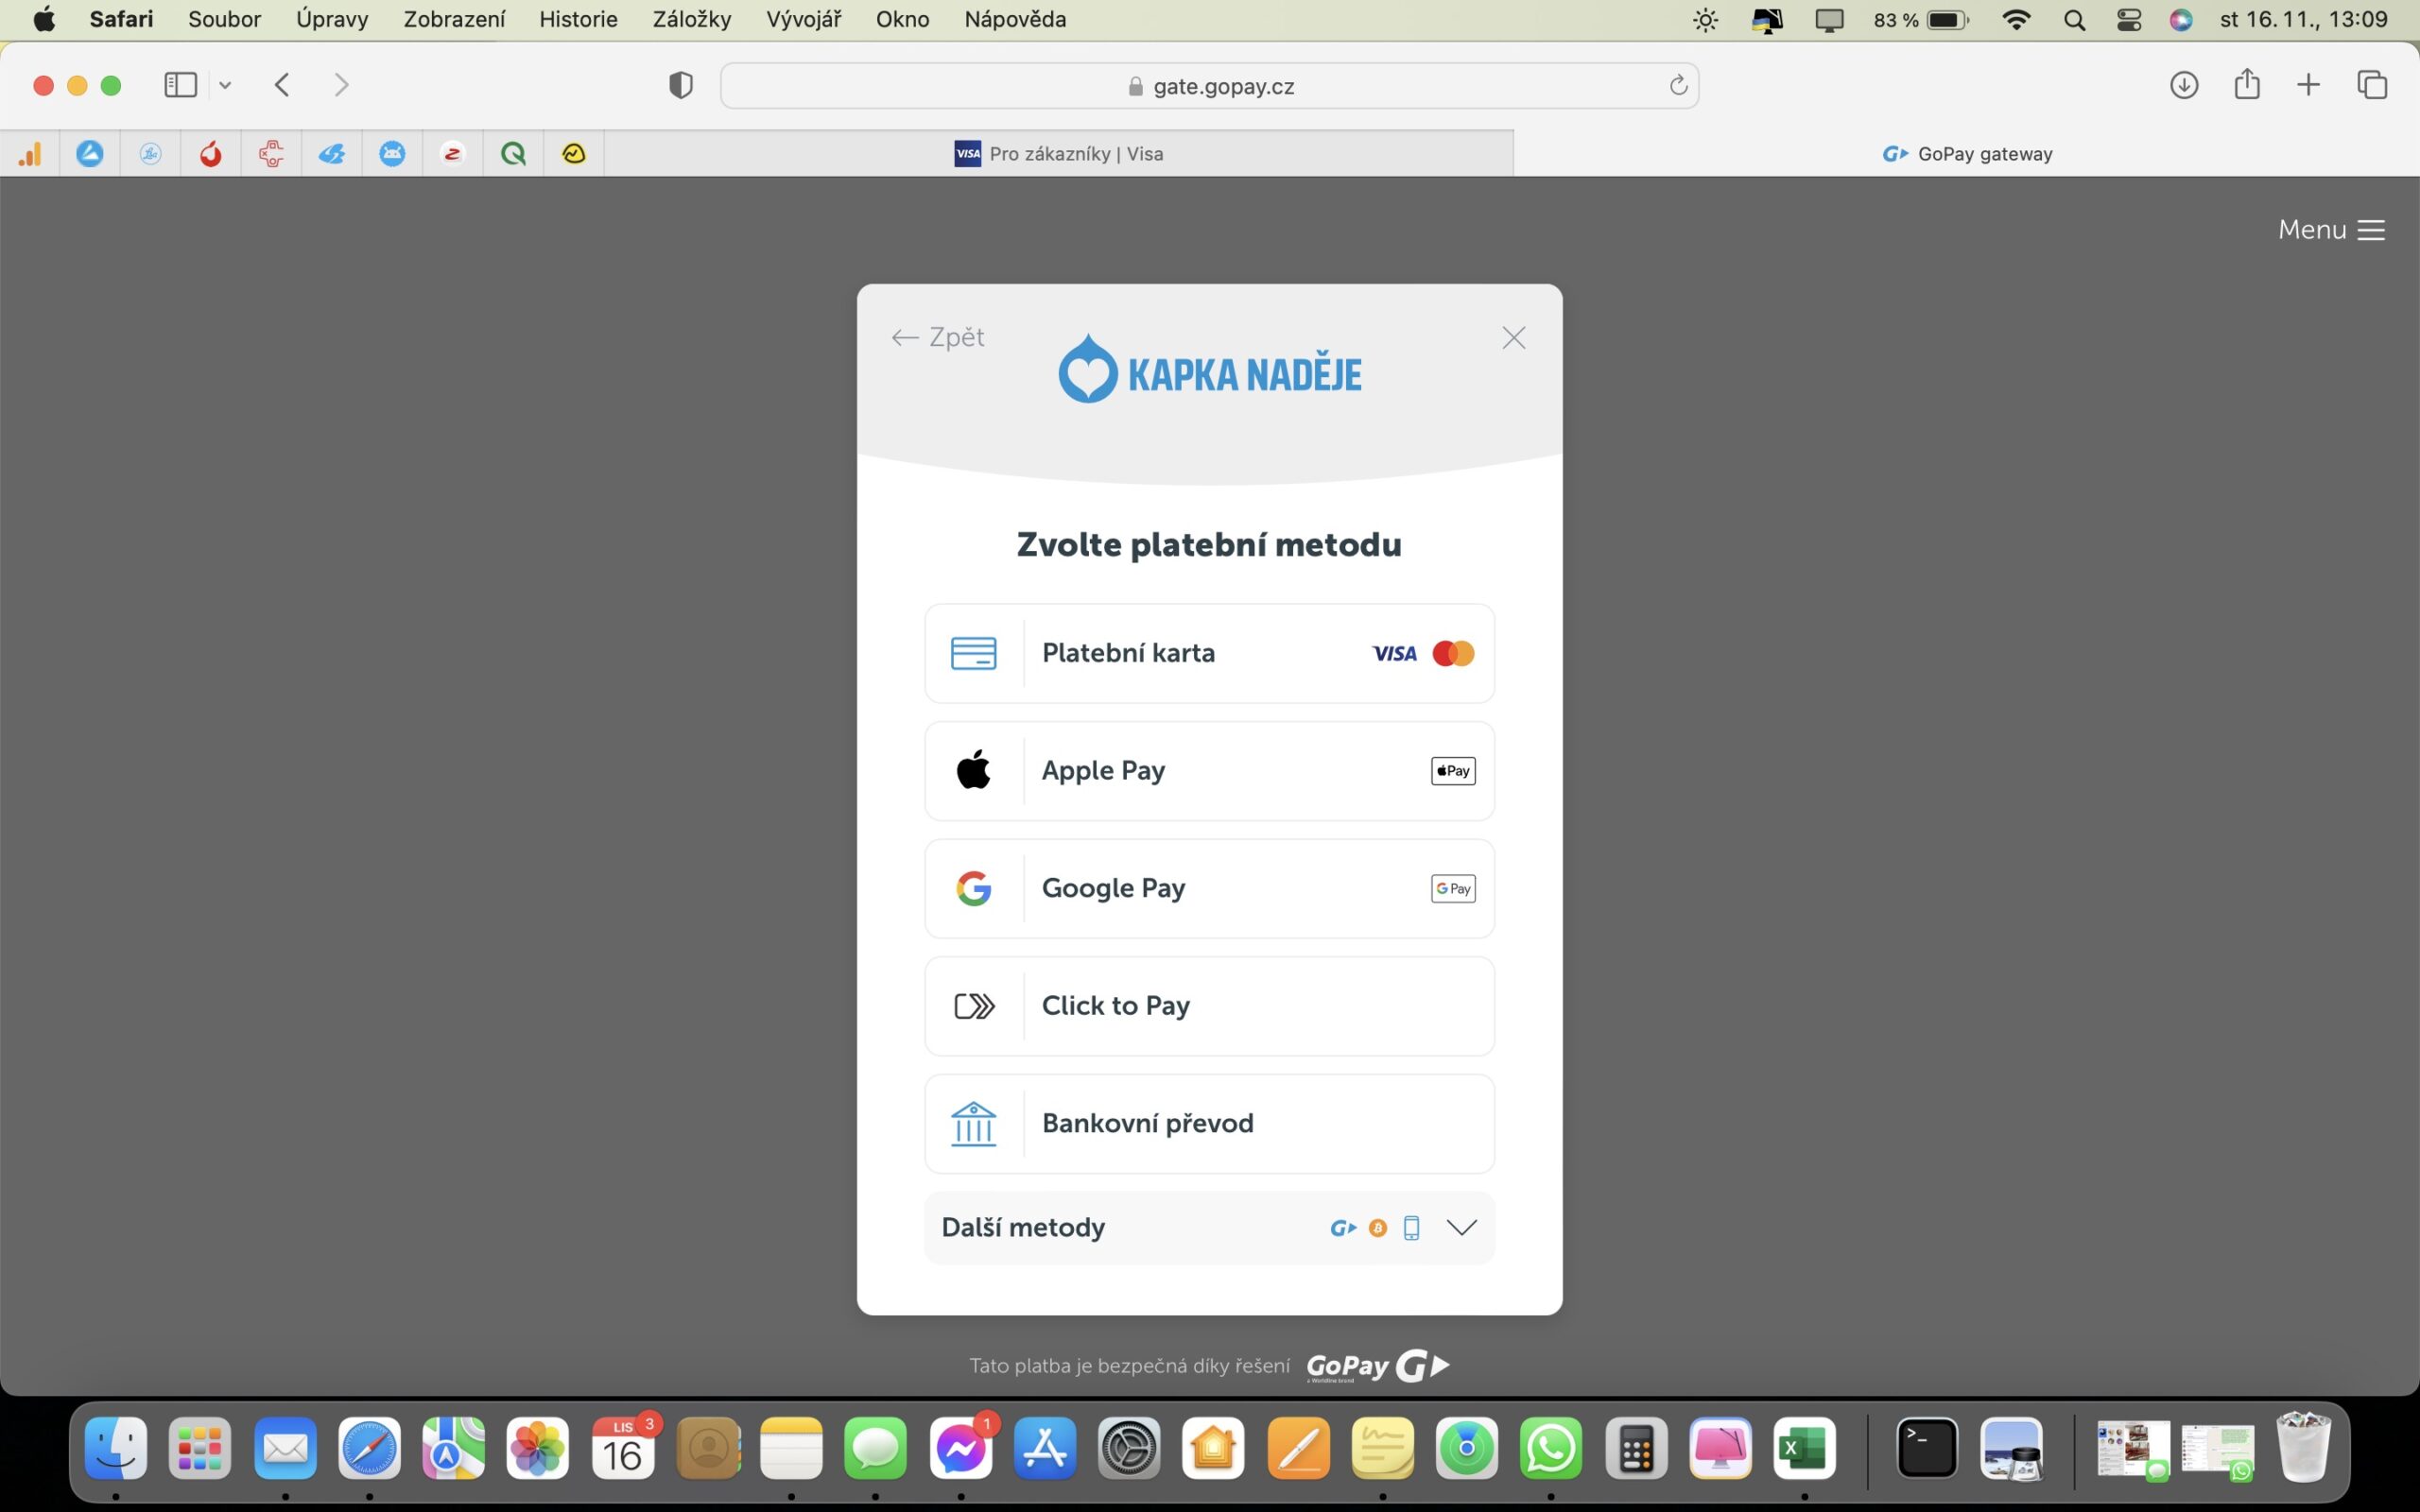Image resolution: width=2420 pixels, height=1512 pixels.
Task: Open Safari downloads icon
Action: 2183,85
